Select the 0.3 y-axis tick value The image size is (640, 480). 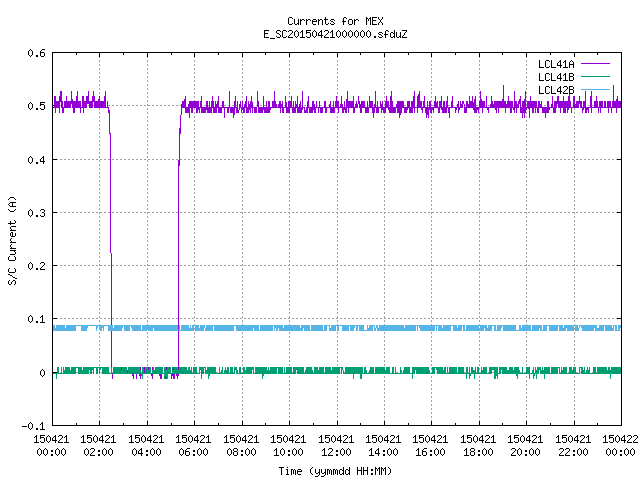tap(36, 213)
